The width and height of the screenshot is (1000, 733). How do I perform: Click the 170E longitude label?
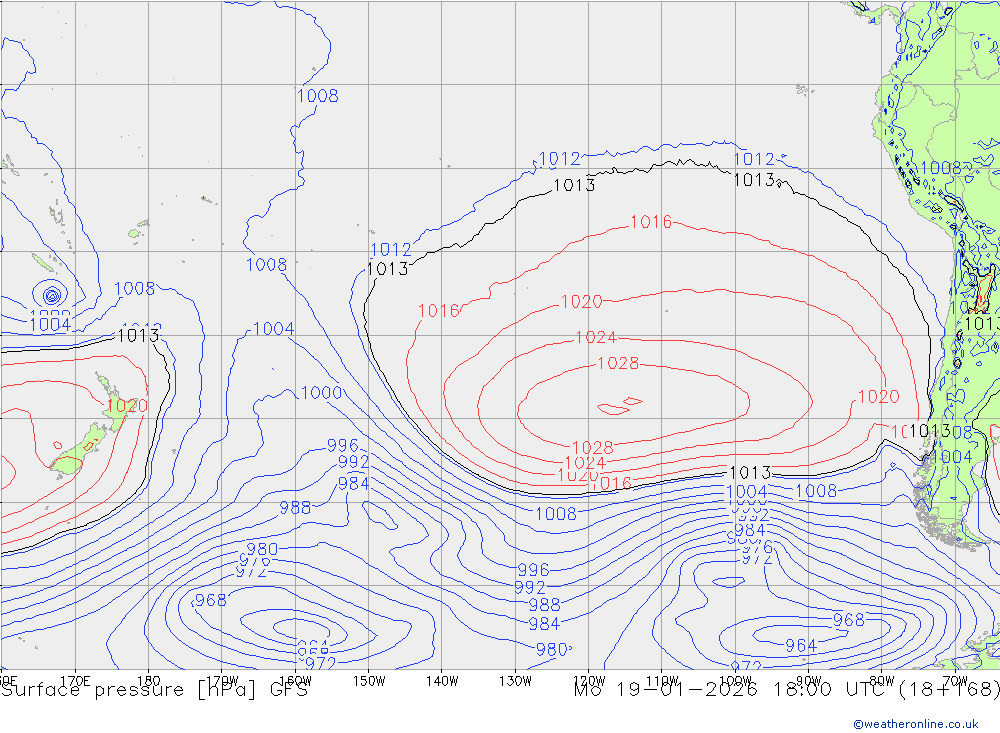click(75, 681)
